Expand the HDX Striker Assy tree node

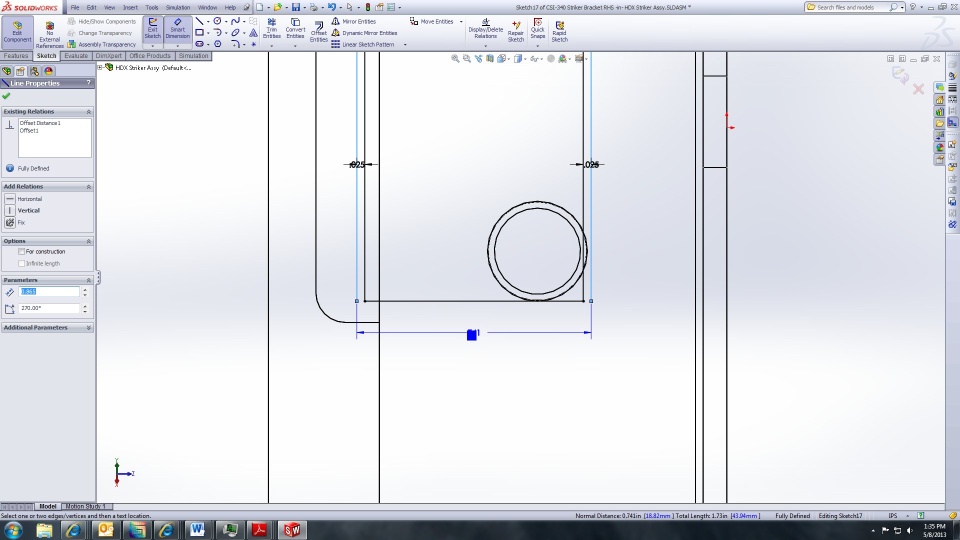[x=100, y=67]
